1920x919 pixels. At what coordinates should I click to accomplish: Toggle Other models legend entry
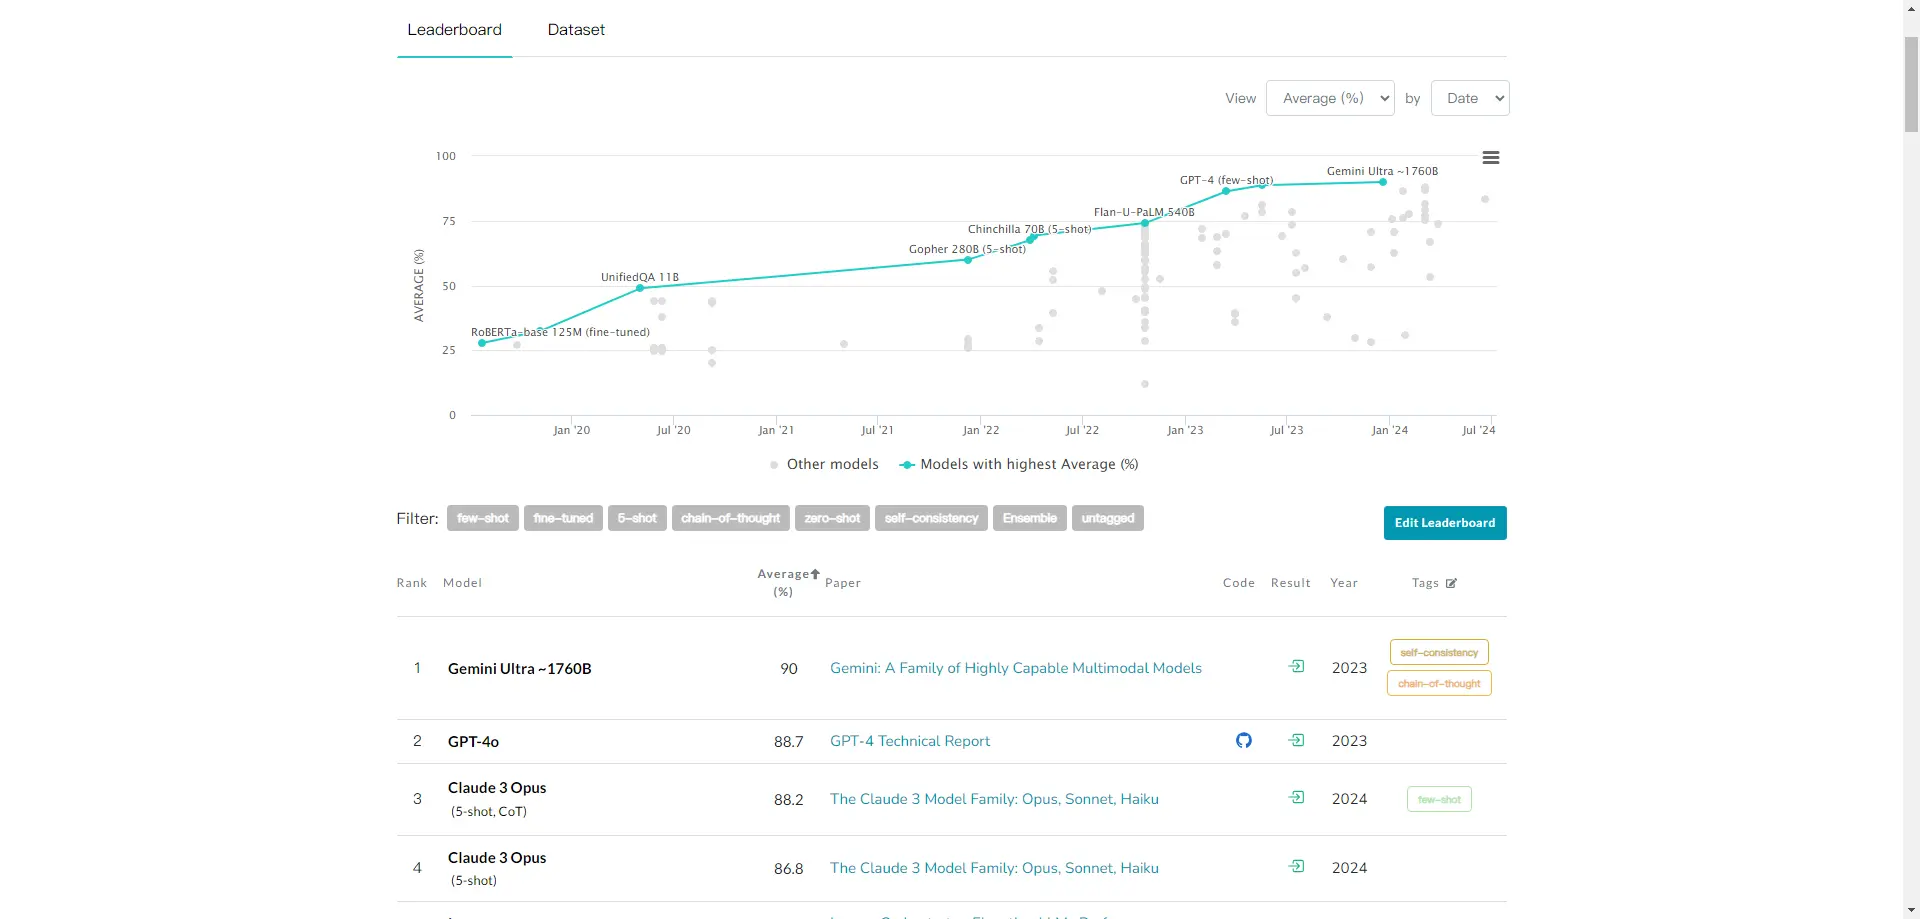point(824,464)
